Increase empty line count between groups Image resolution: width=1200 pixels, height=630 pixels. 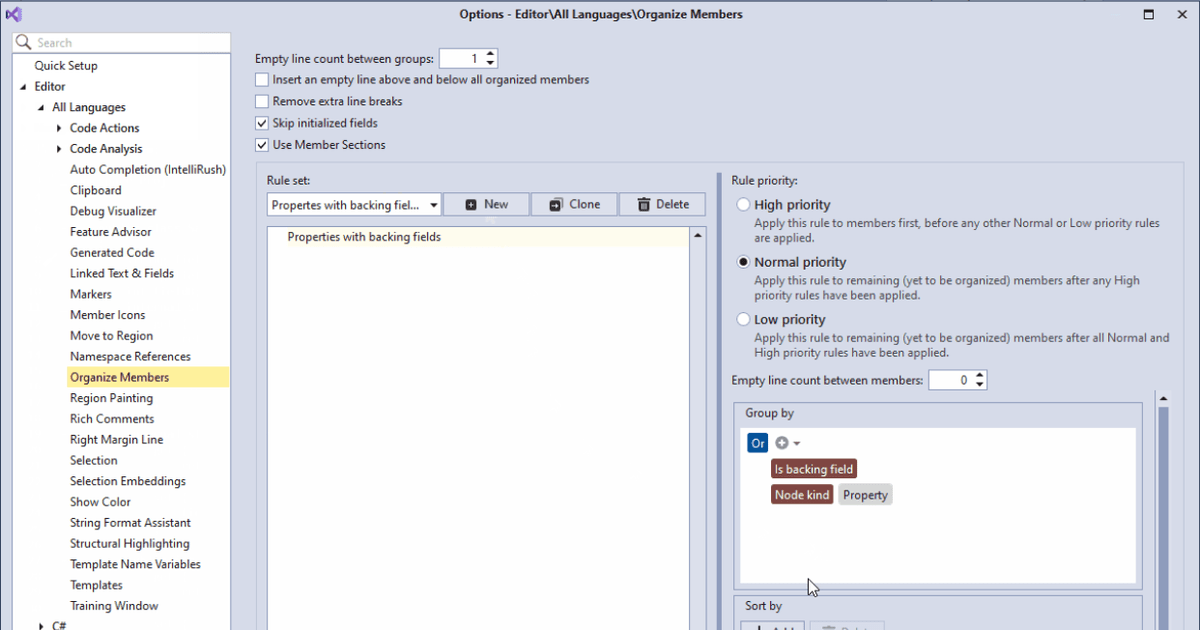click(491, 55)
